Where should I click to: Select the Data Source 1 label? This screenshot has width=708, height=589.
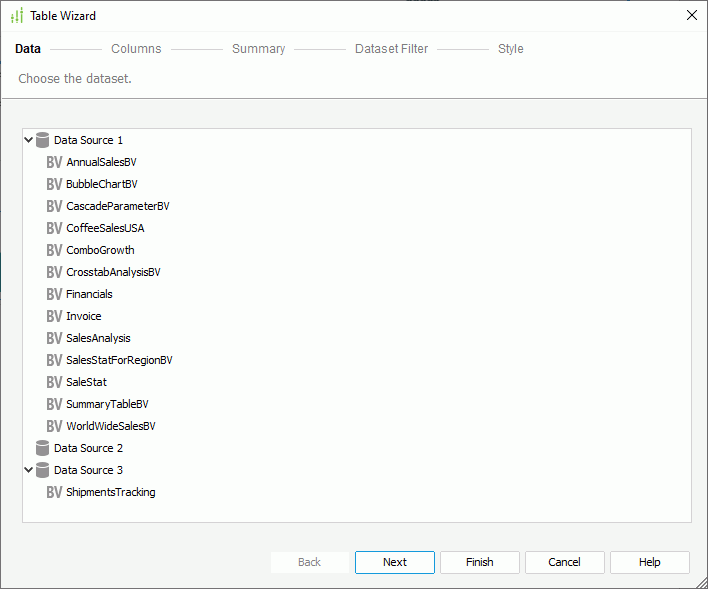click(88, 140)
